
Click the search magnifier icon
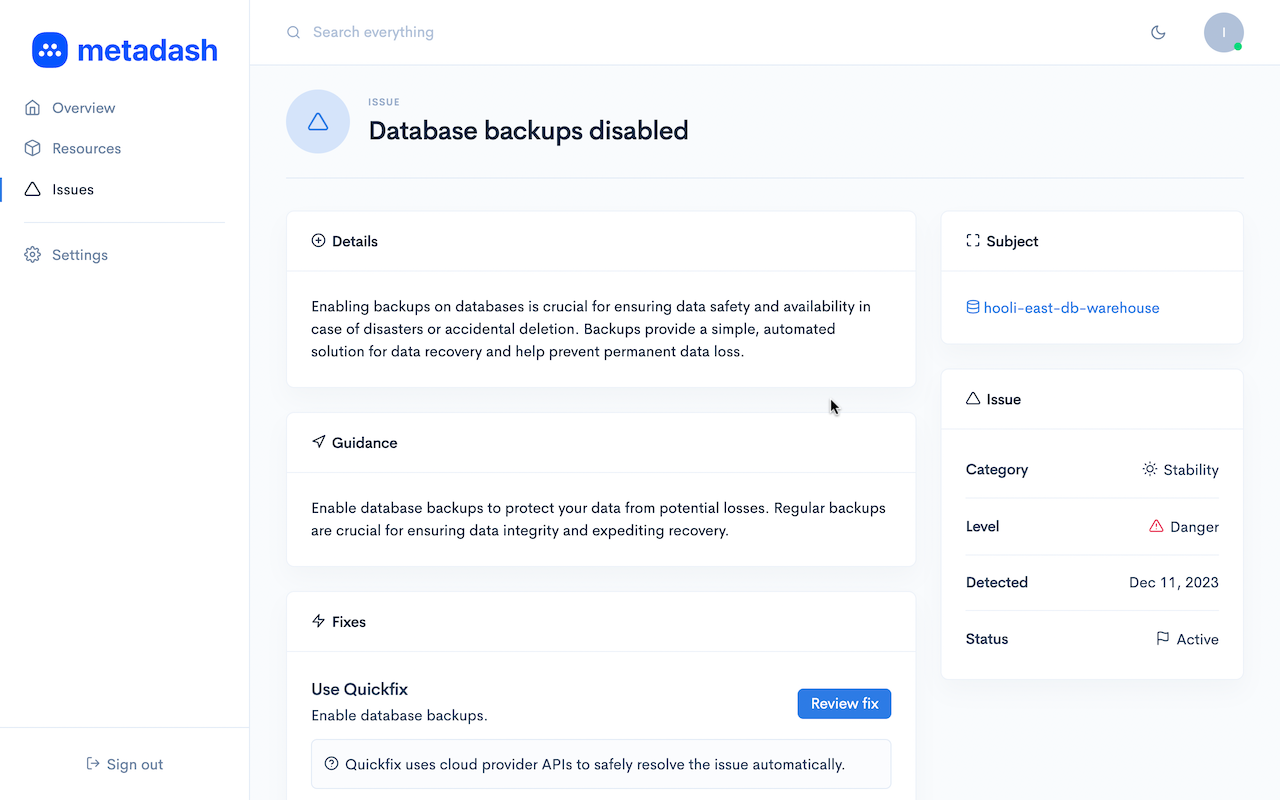[293, 32]
